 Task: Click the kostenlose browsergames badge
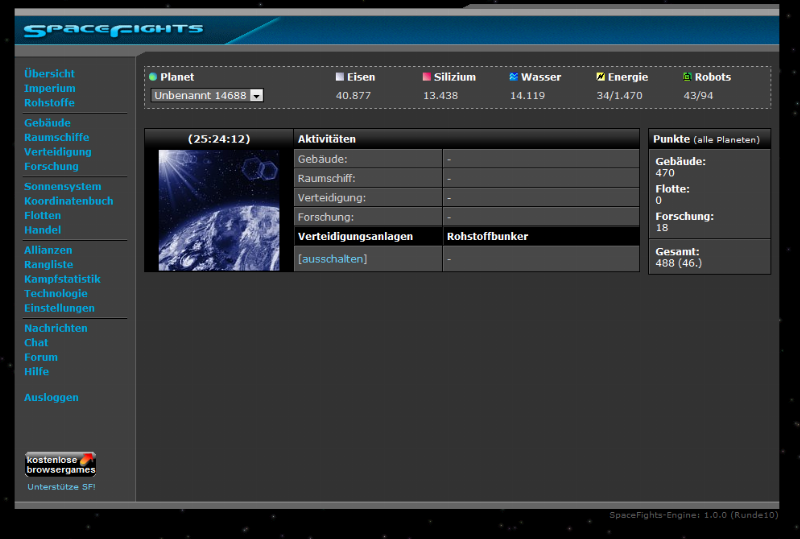61,464
